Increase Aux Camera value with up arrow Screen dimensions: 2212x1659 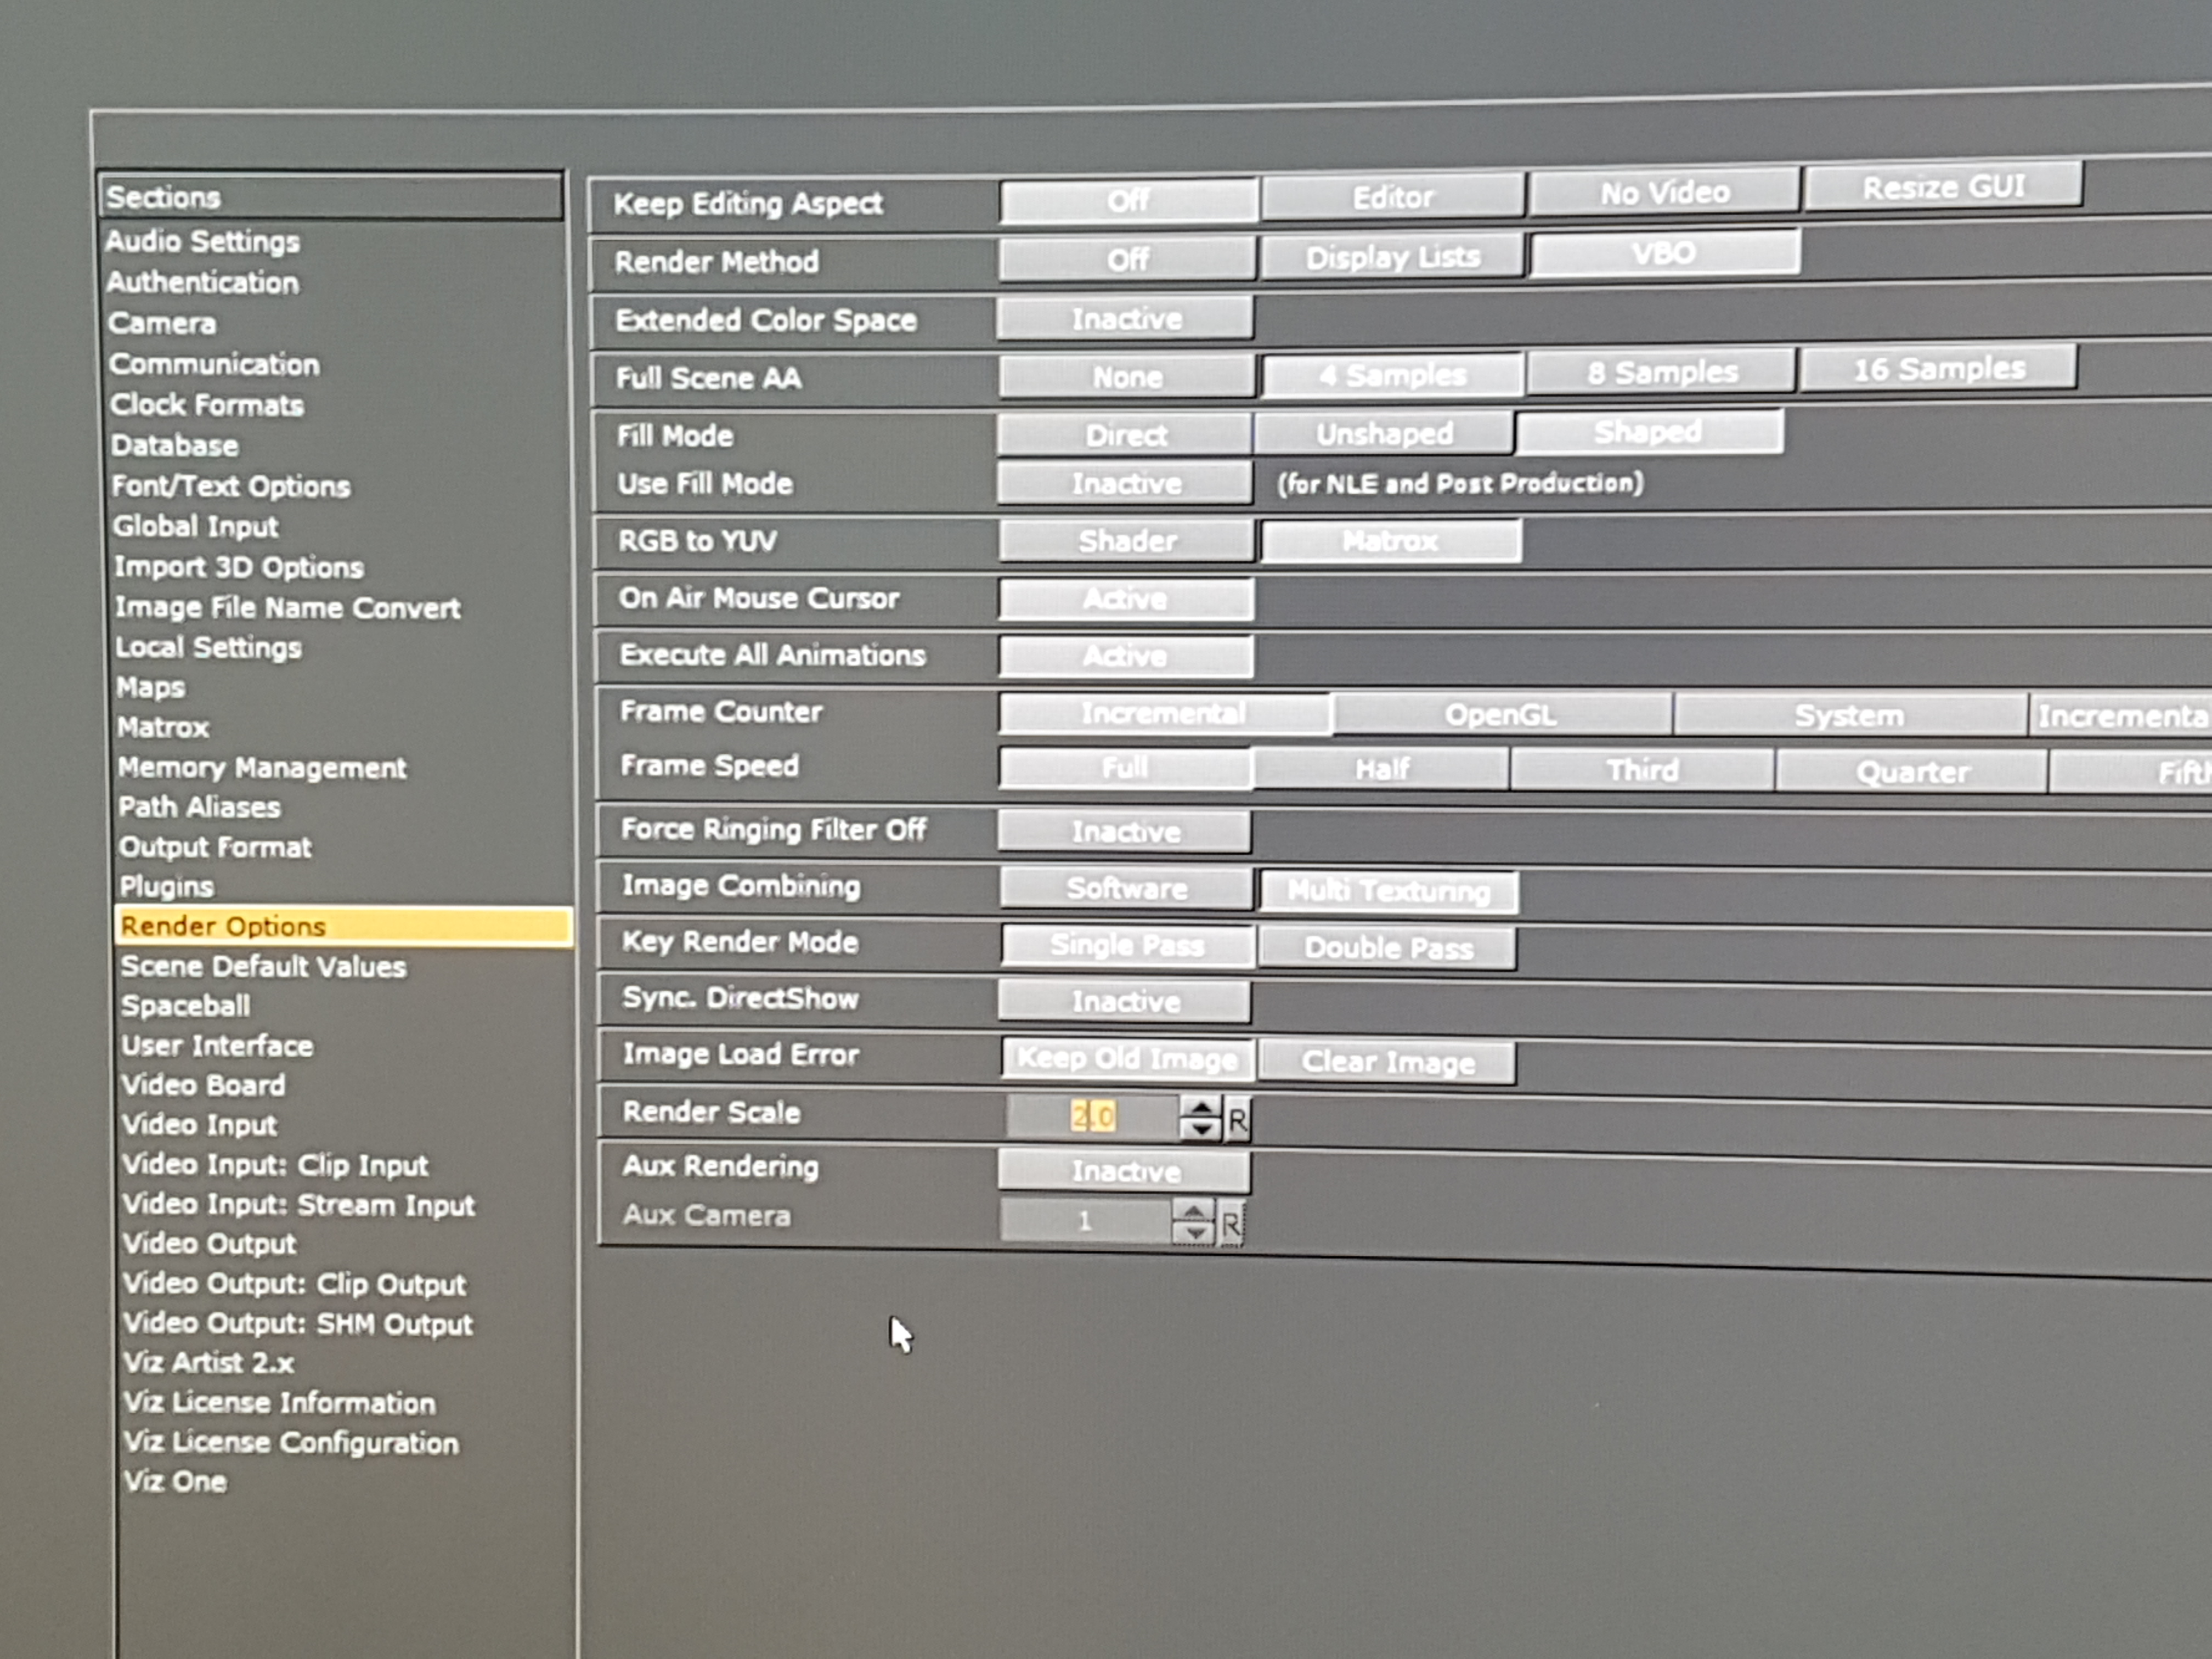[x=1192, y=1212]
